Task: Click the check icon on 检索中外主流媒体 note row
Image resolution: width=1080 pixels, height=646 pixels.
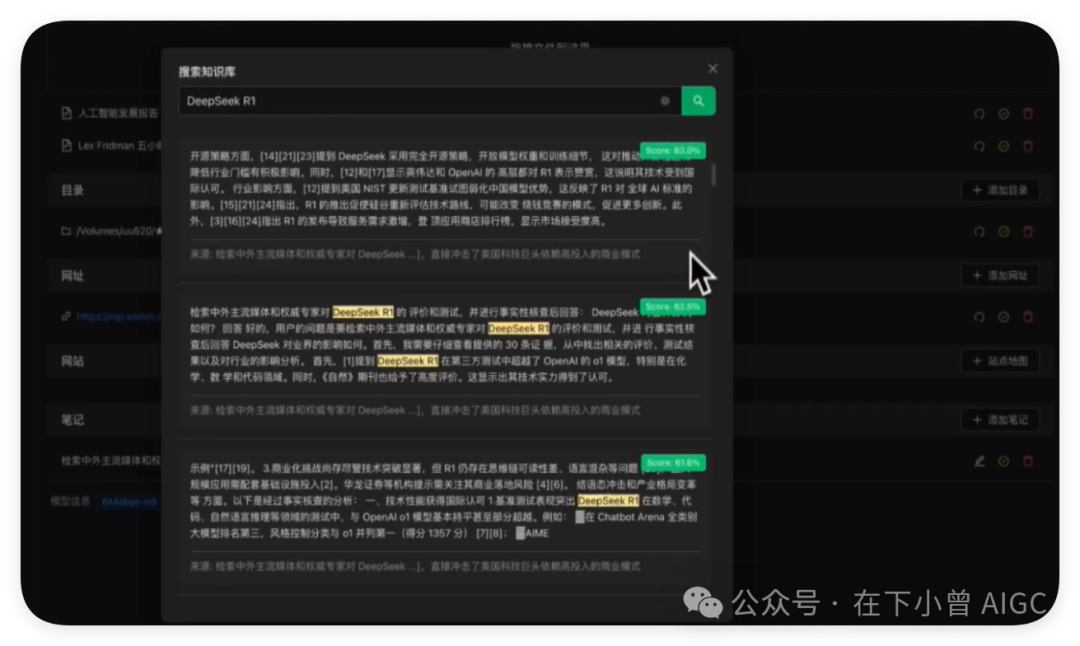Action: tap(1004, 461)
